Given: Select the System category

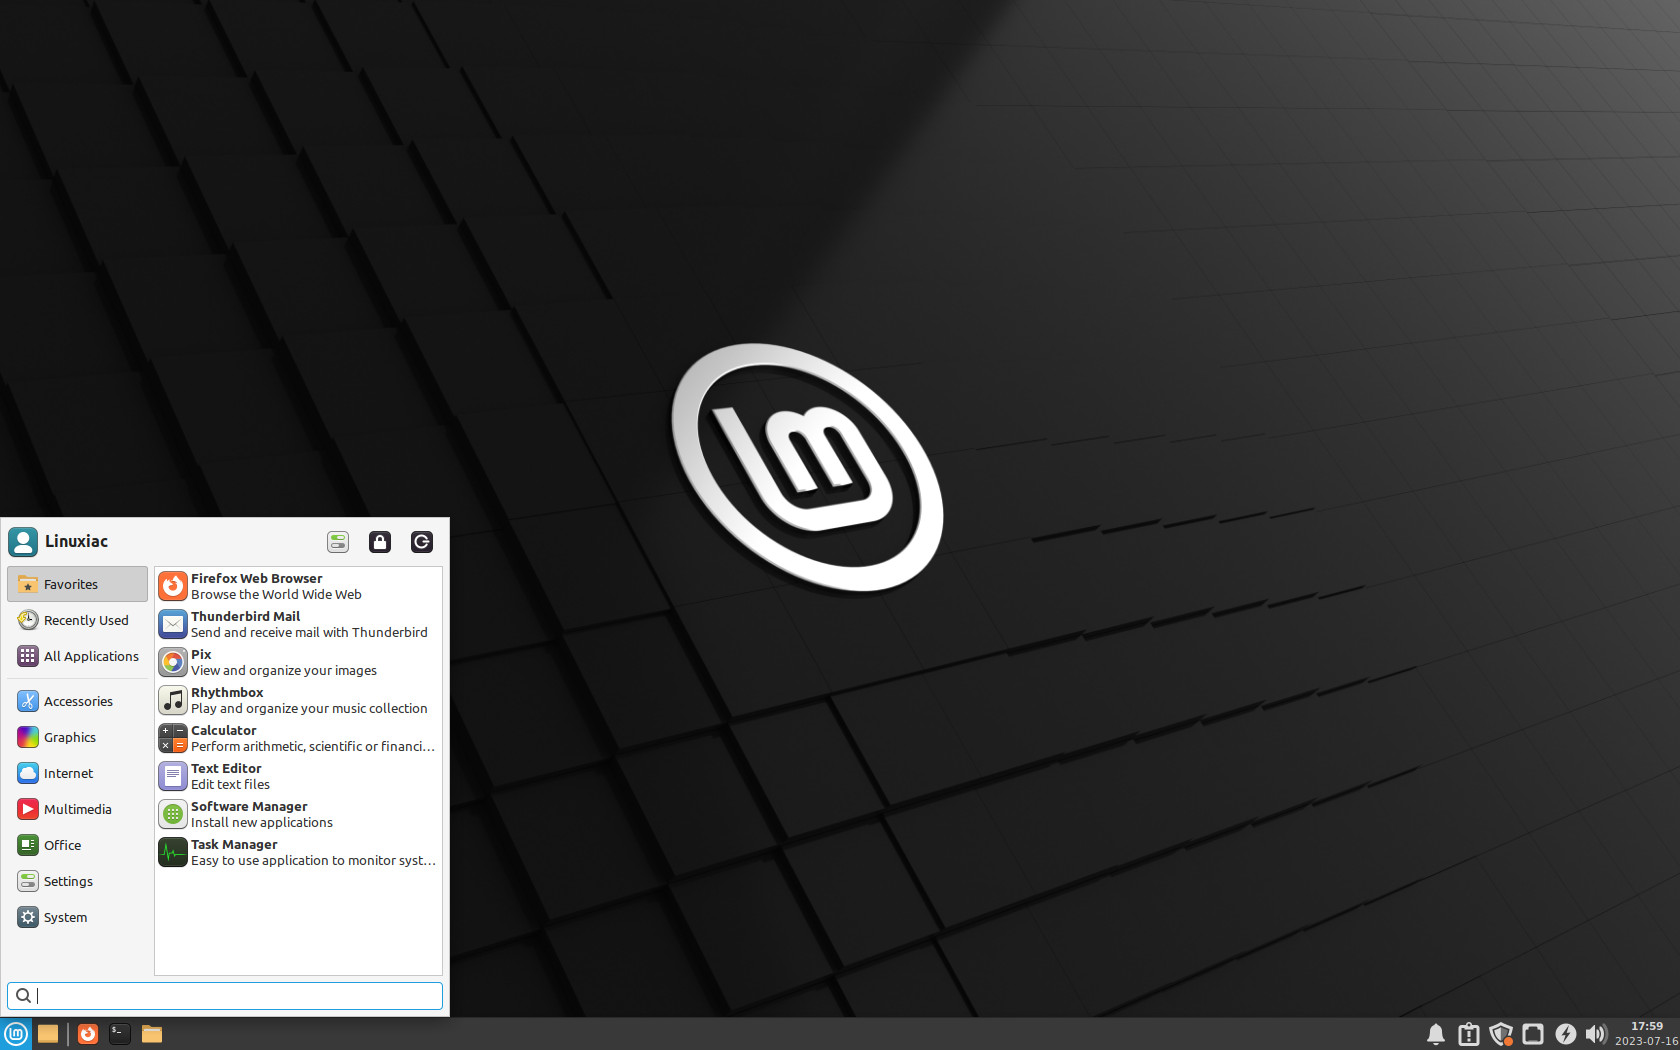Looking at the screenshot, I should pyautogui.click(x=77, y=917).
